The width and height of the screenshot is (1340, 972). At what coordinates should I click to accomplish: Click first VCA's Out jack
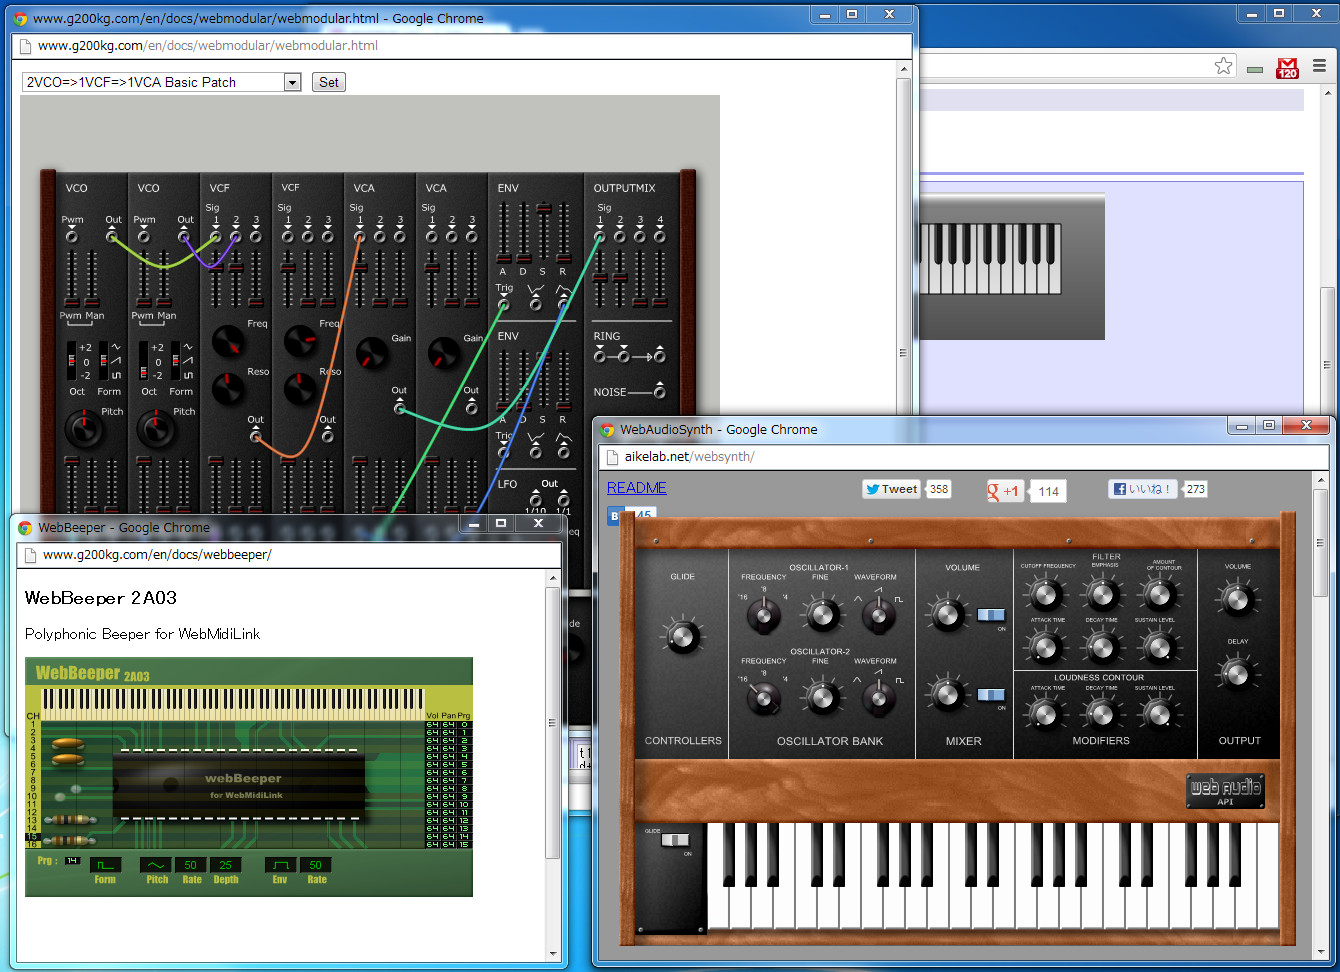click(400, 407)
